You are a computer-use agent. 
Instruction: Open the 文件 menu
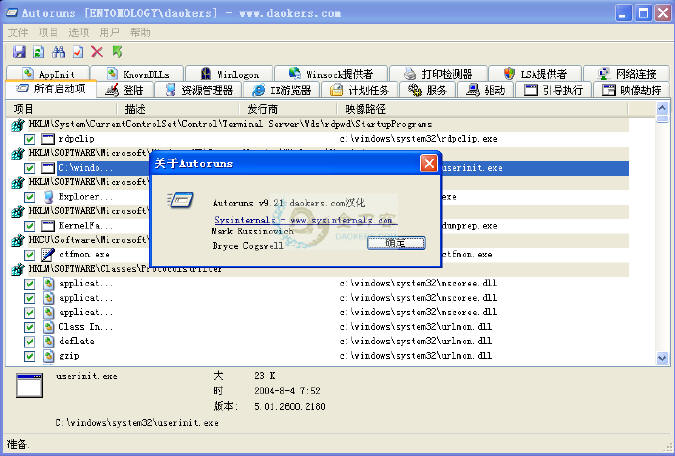pos(18,33)
